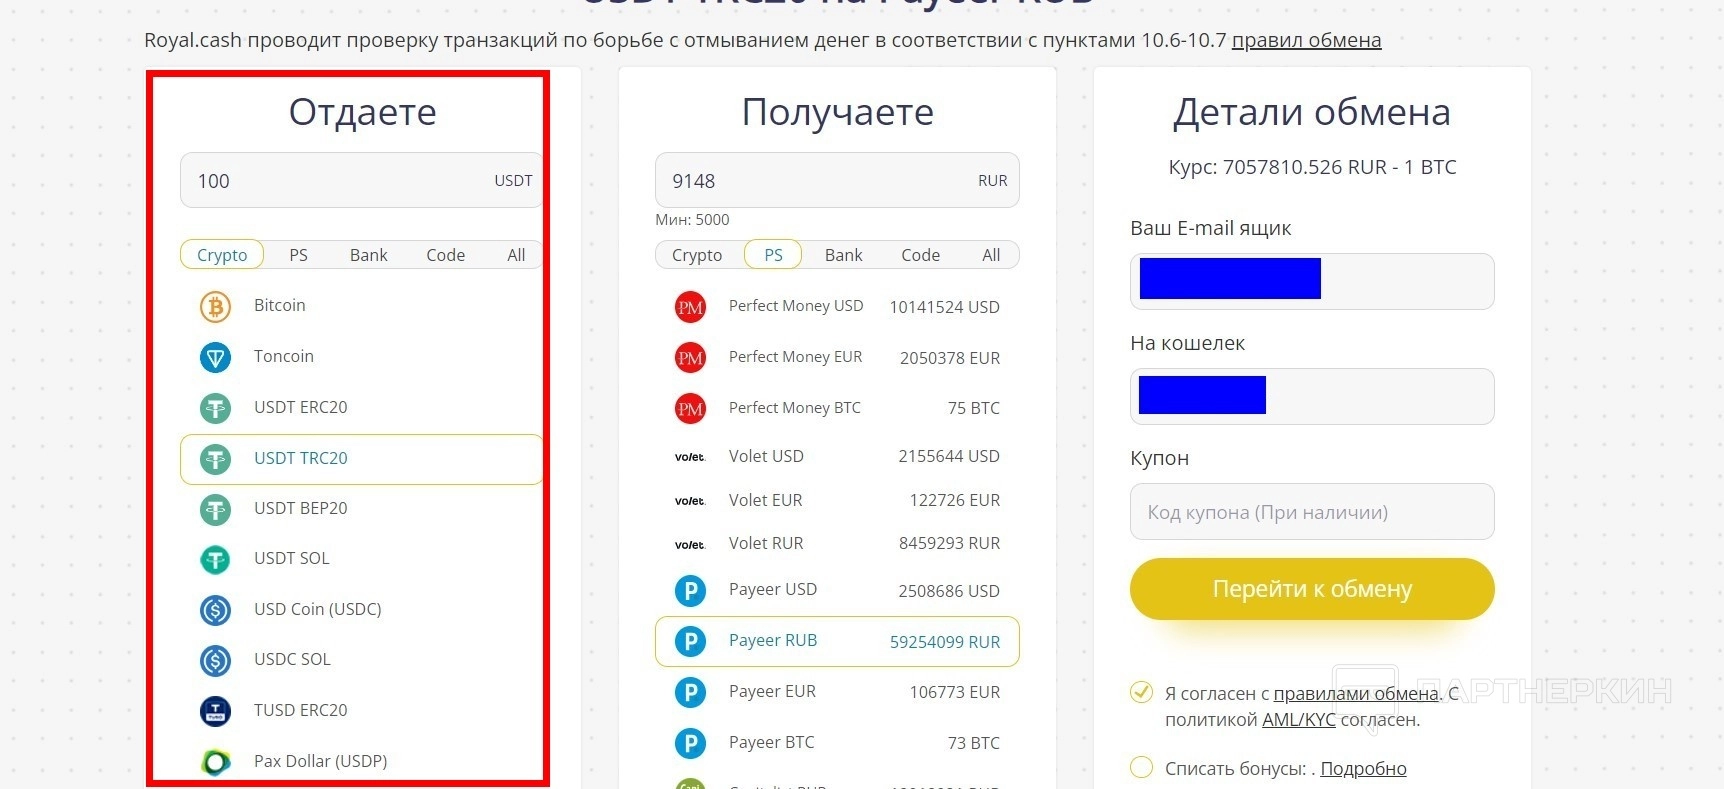1724x789 pixels.
Task: Click the coupon code input field
Action: (x=1312, y=512)
